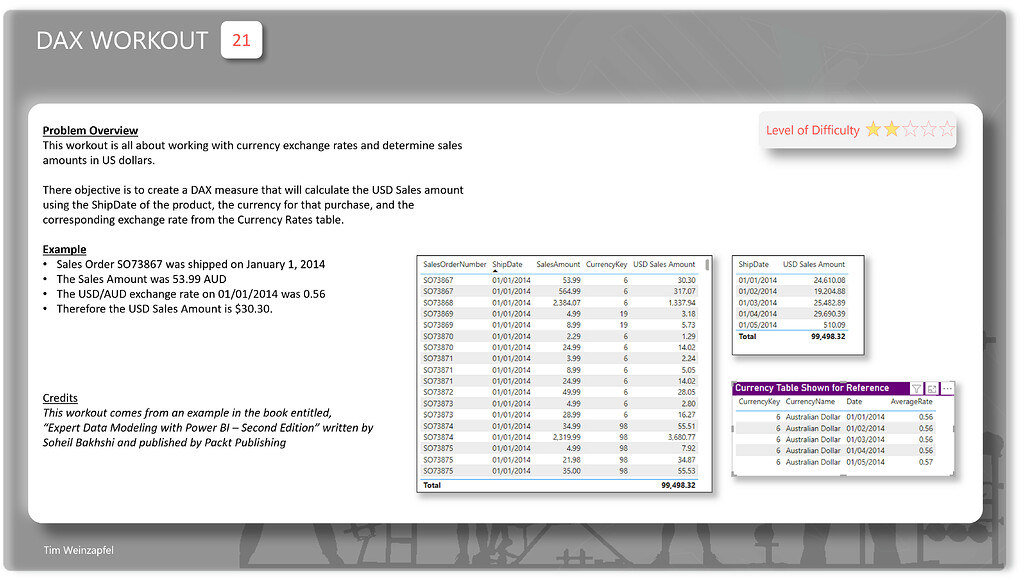The width and height of the screenshot is (1024, 581).
Task: Click the fifth difficulty star
Action: [946, 129]
